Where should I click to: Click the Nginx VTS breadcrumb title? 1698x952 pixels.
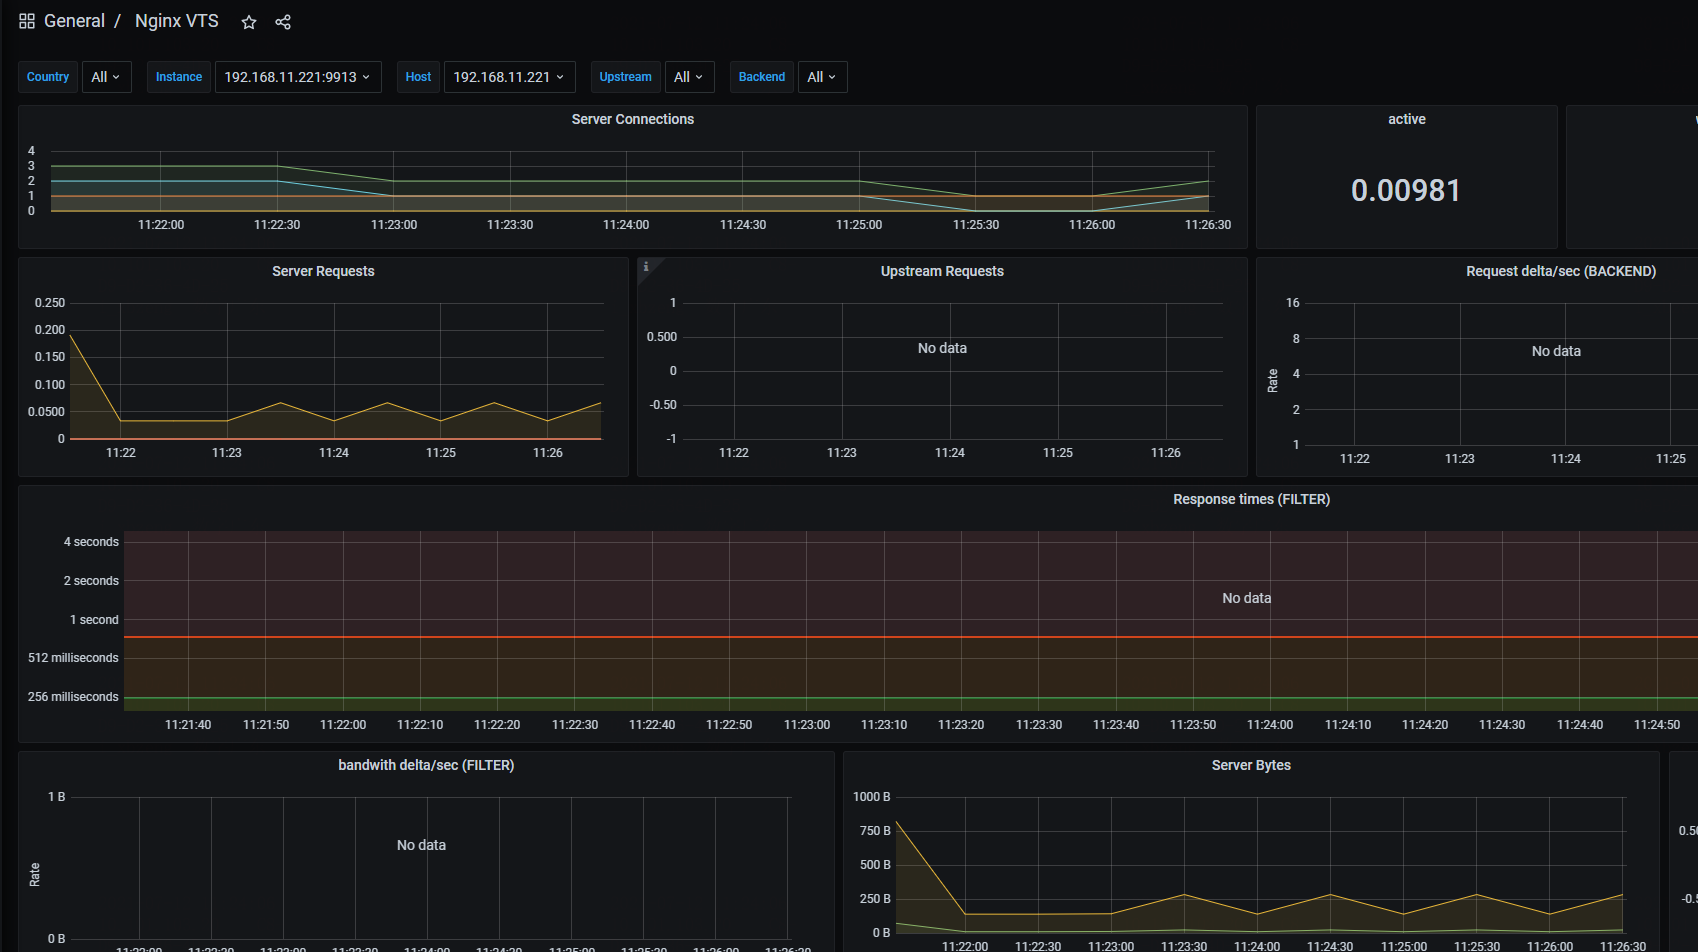pyautogui.click(x=177, y=21)
